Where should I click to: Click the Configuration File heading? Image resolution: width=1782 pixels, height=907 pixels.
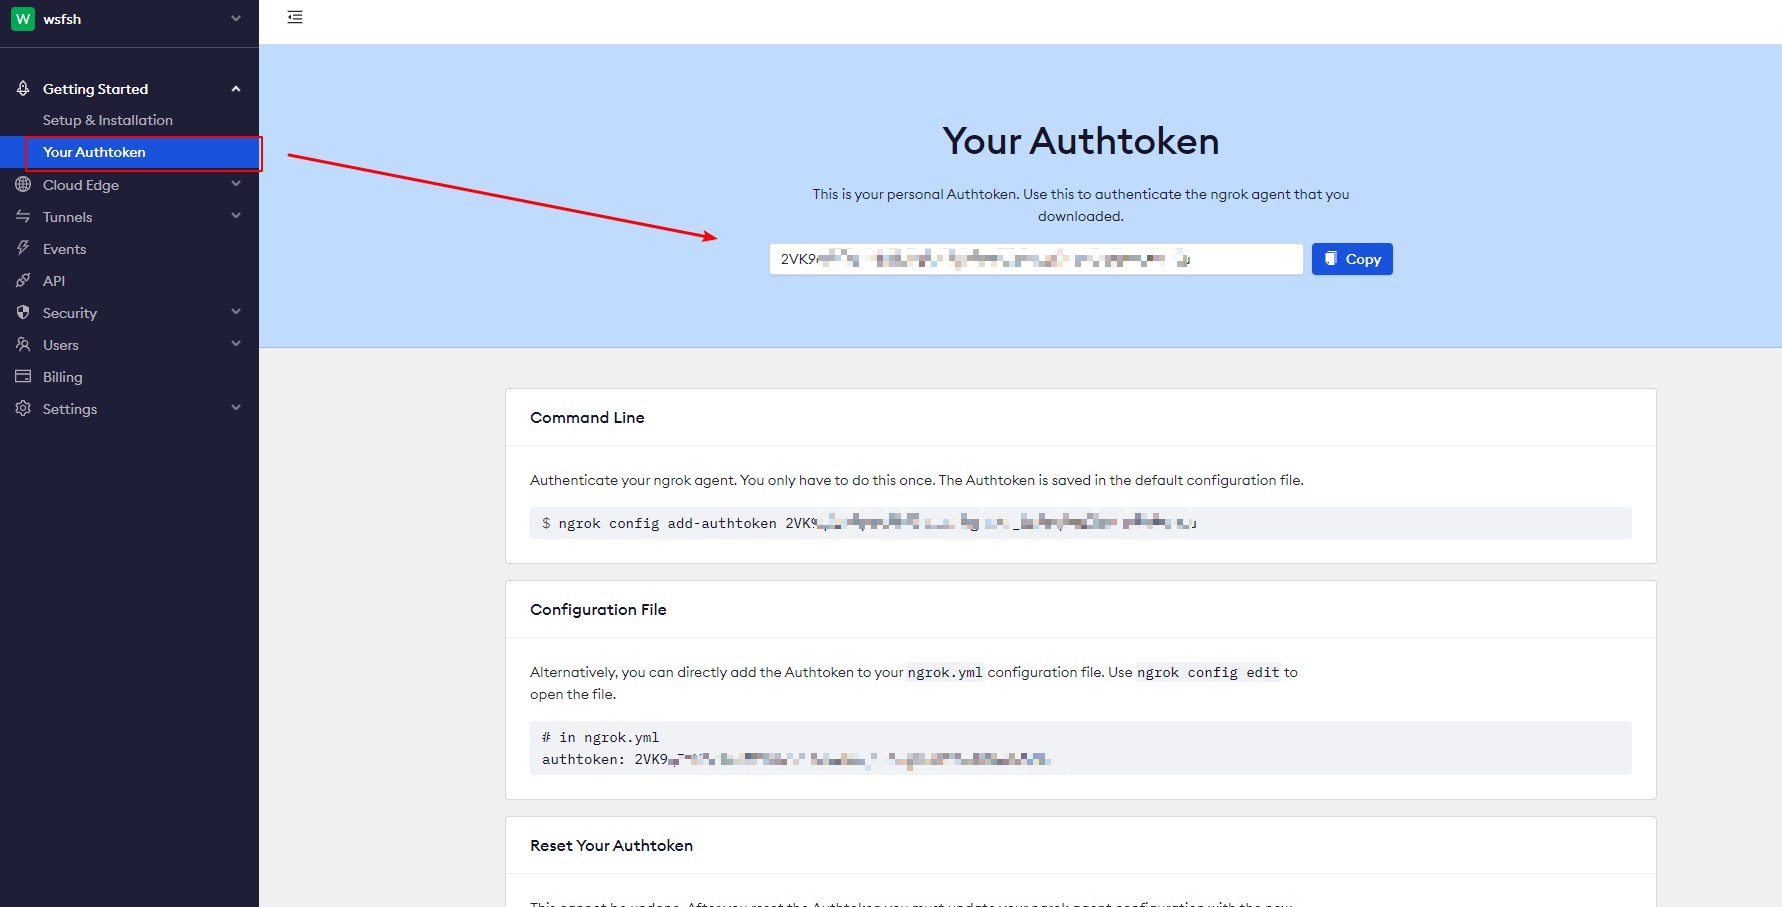pos(598,610)
